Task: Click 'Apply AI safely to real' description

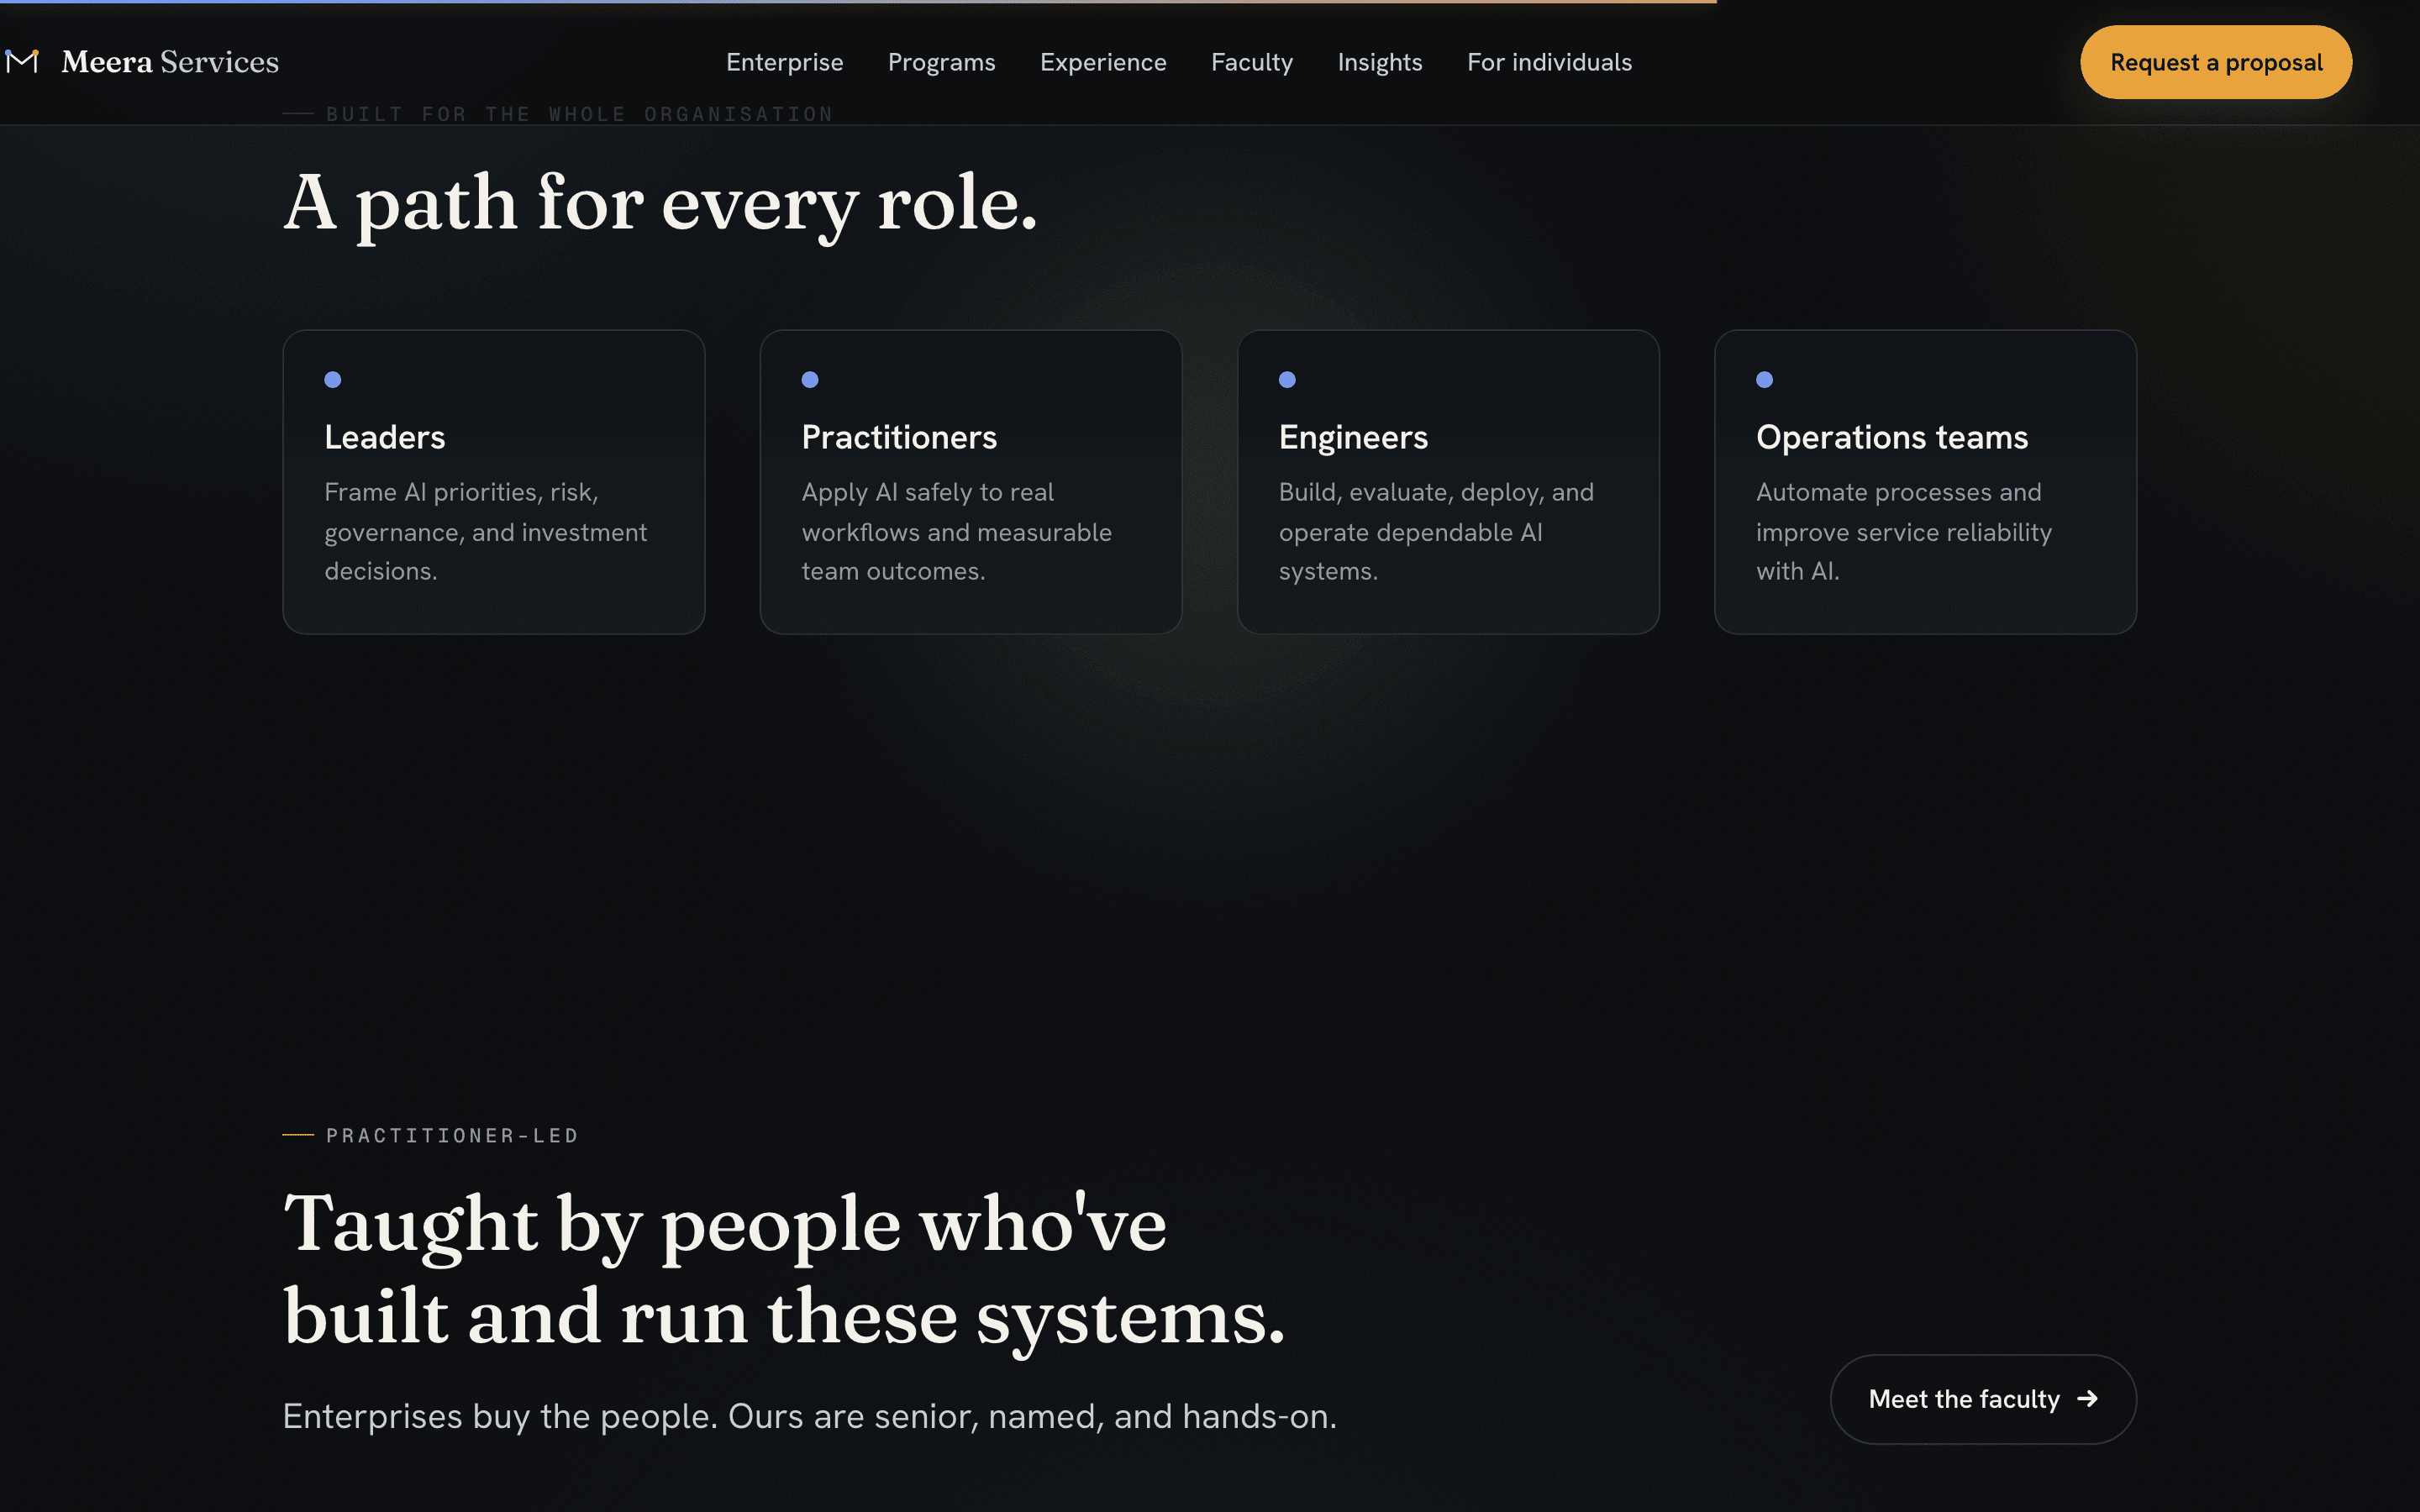Action: [957, 531]
